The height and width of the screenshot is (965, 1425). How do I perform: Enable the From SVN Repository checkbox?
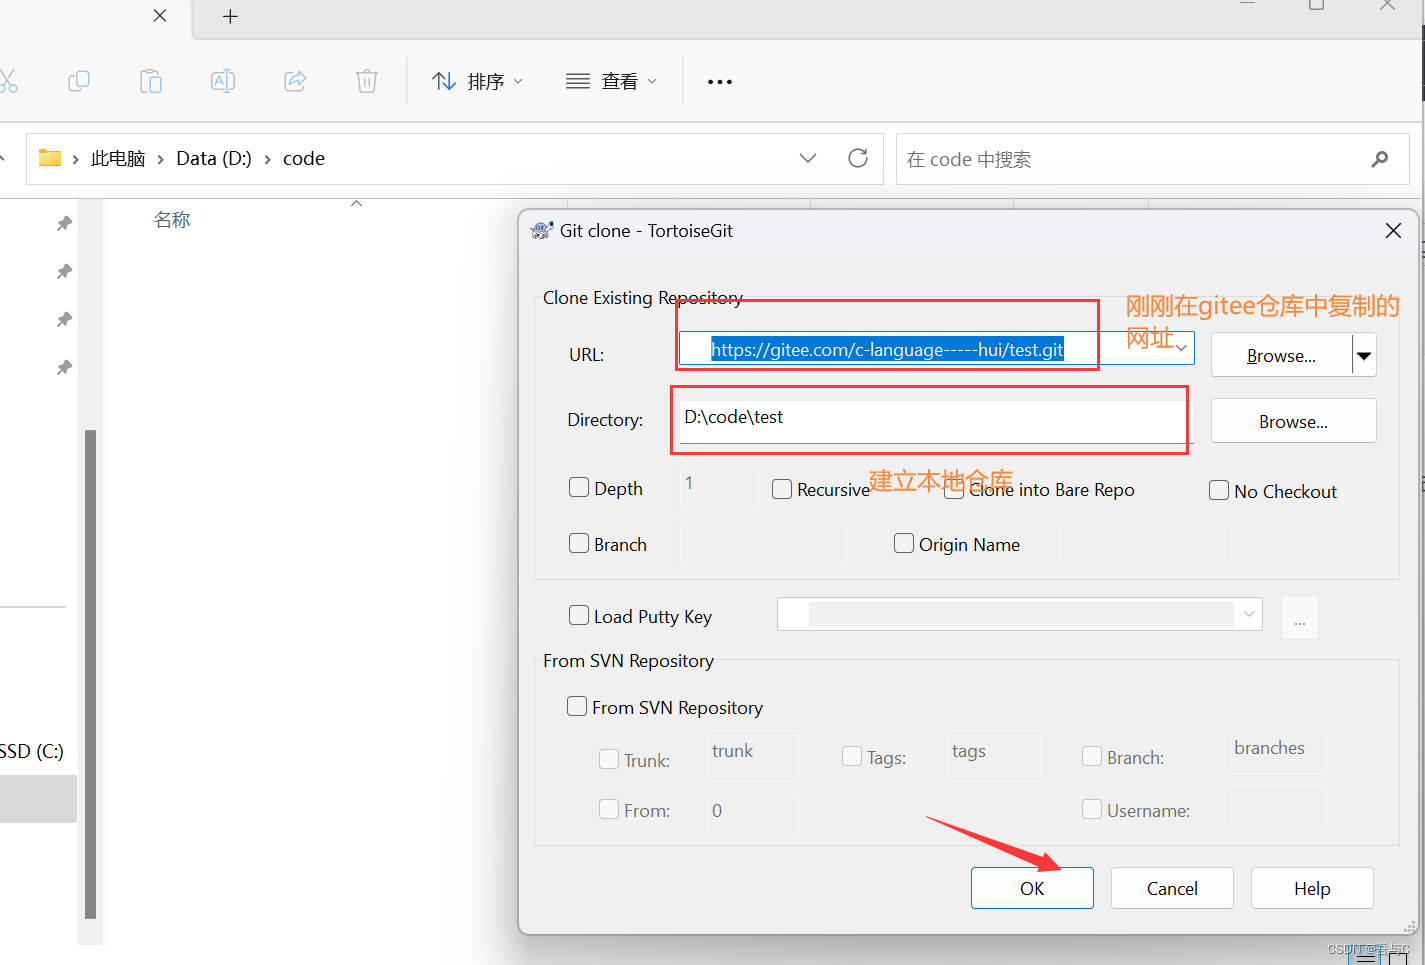(x=577, y=706)
